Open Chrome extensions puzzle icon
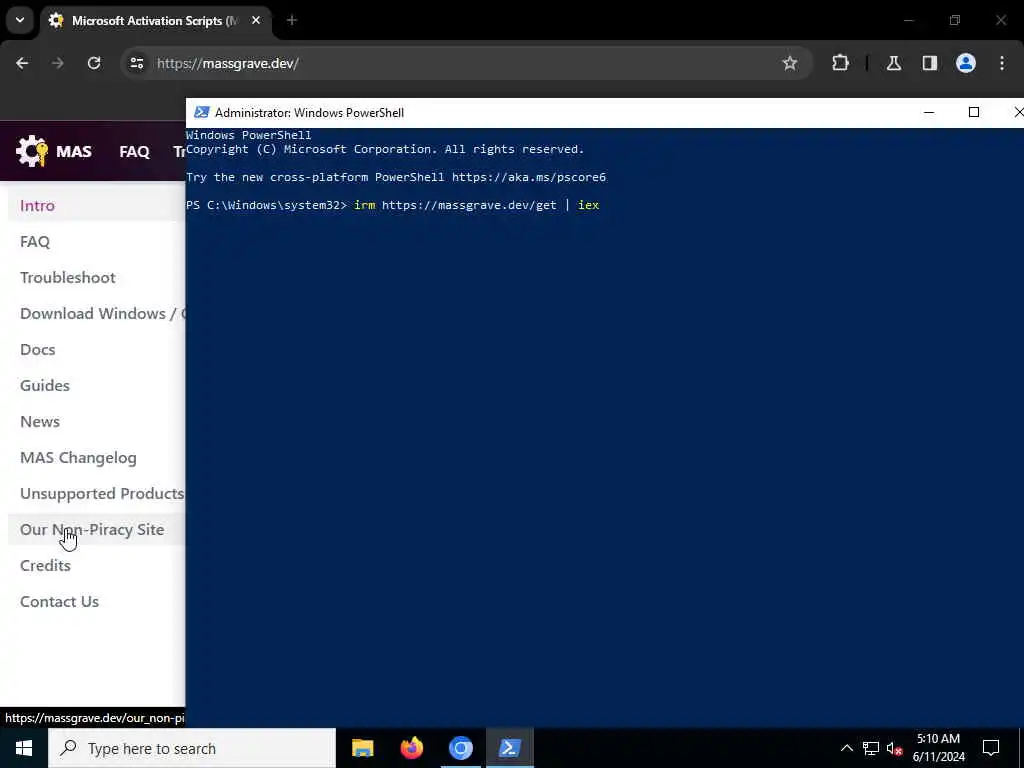 [840, 63]
